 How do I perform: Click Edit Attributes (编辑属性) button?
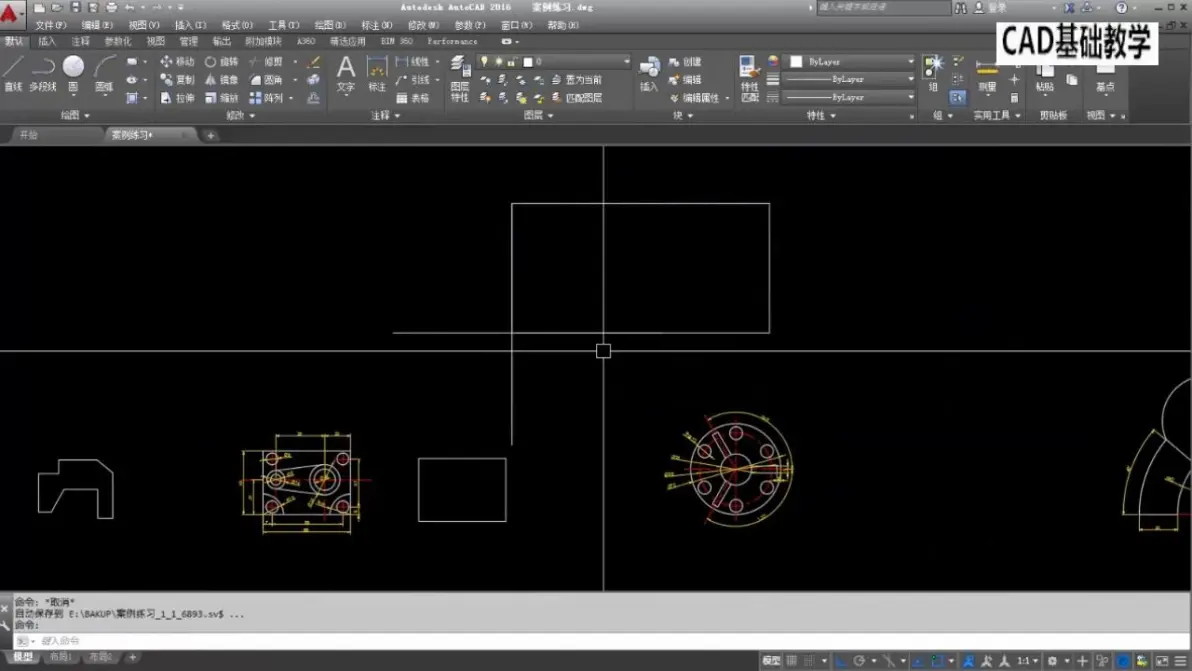tap(694, 98)
